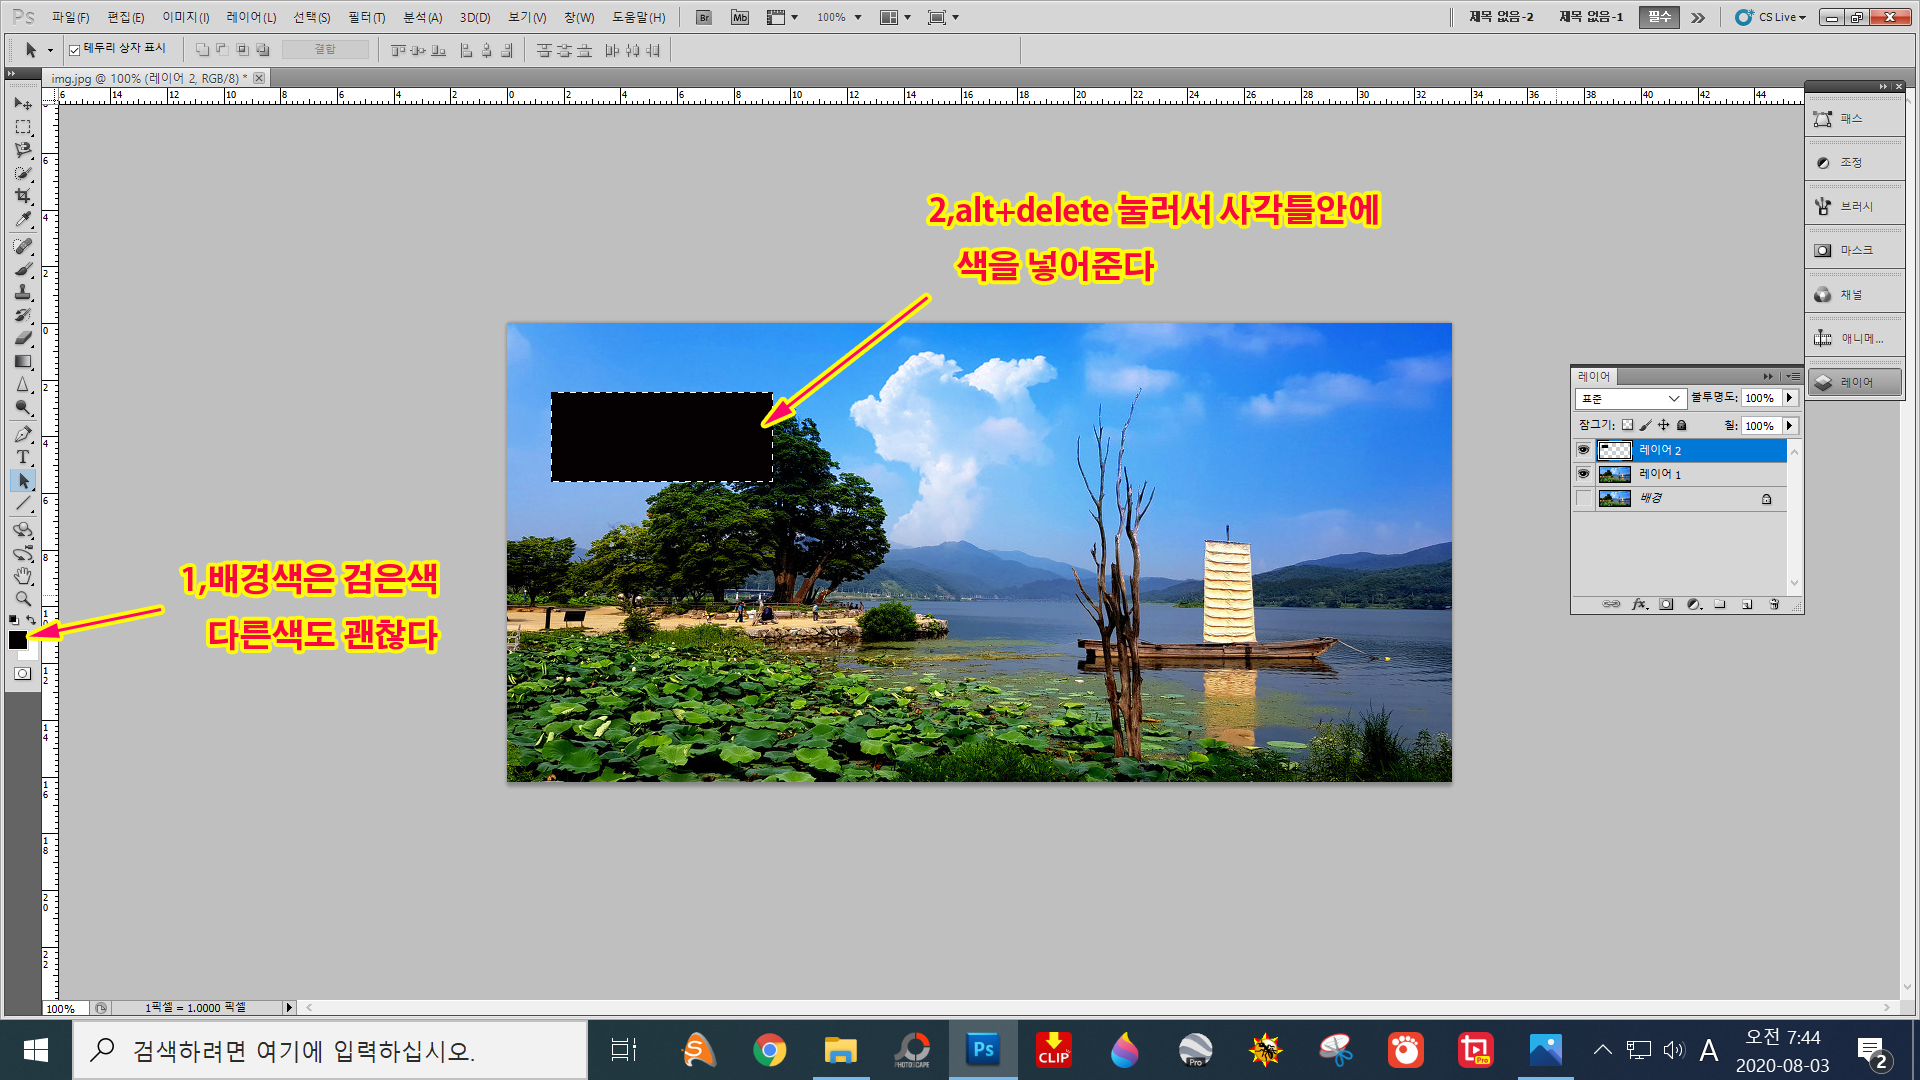Select the Horizontal Type tool
1920x1080 pixels.
click(22, 457)
